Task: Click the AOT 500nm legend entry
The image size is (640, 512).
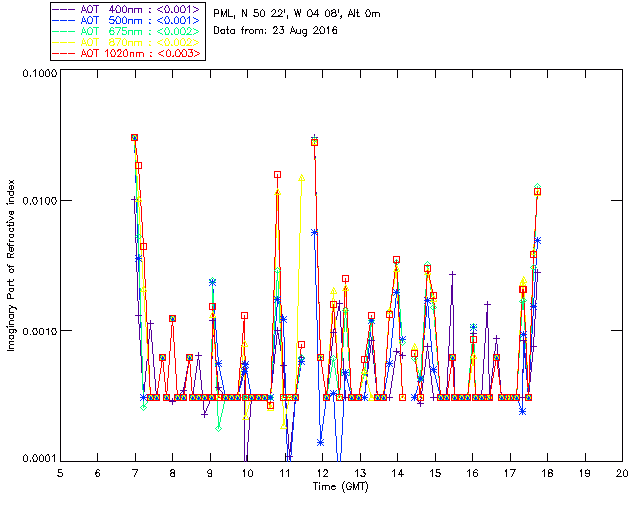Action: [127, 20]
